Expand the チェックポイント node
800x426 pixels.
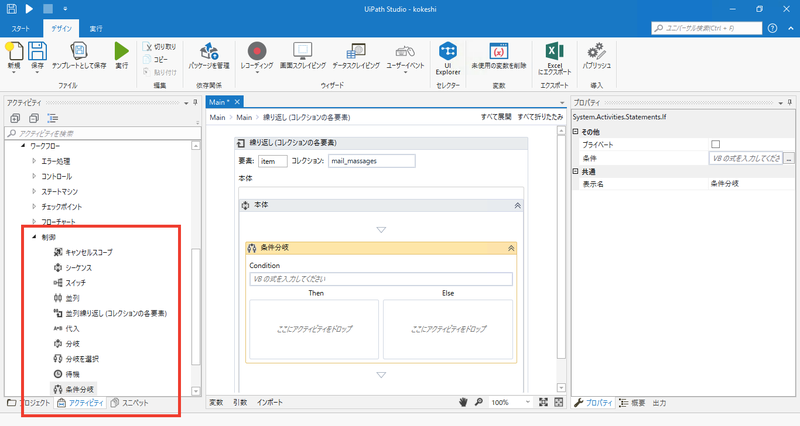tap(34, 207)
